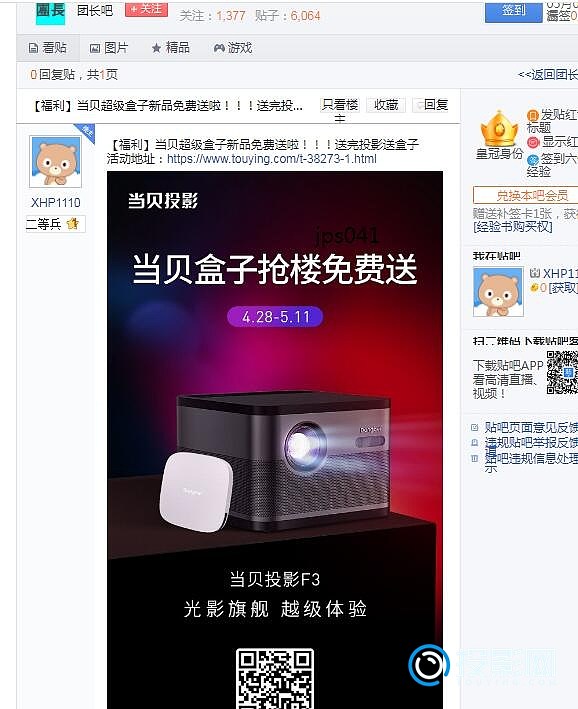
Task: Click the 回复 button above the post
Action: tap(431, 104)
